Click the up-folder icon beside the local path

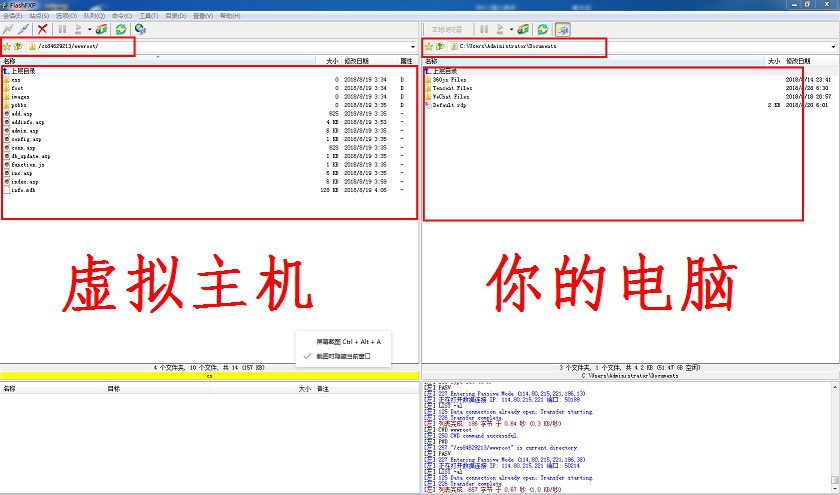(x=440, y=46)
